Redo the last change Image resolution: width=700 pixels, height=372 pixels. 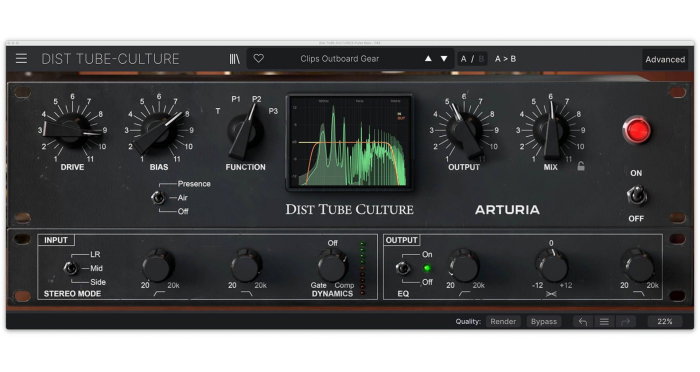(x=625, y=322)
